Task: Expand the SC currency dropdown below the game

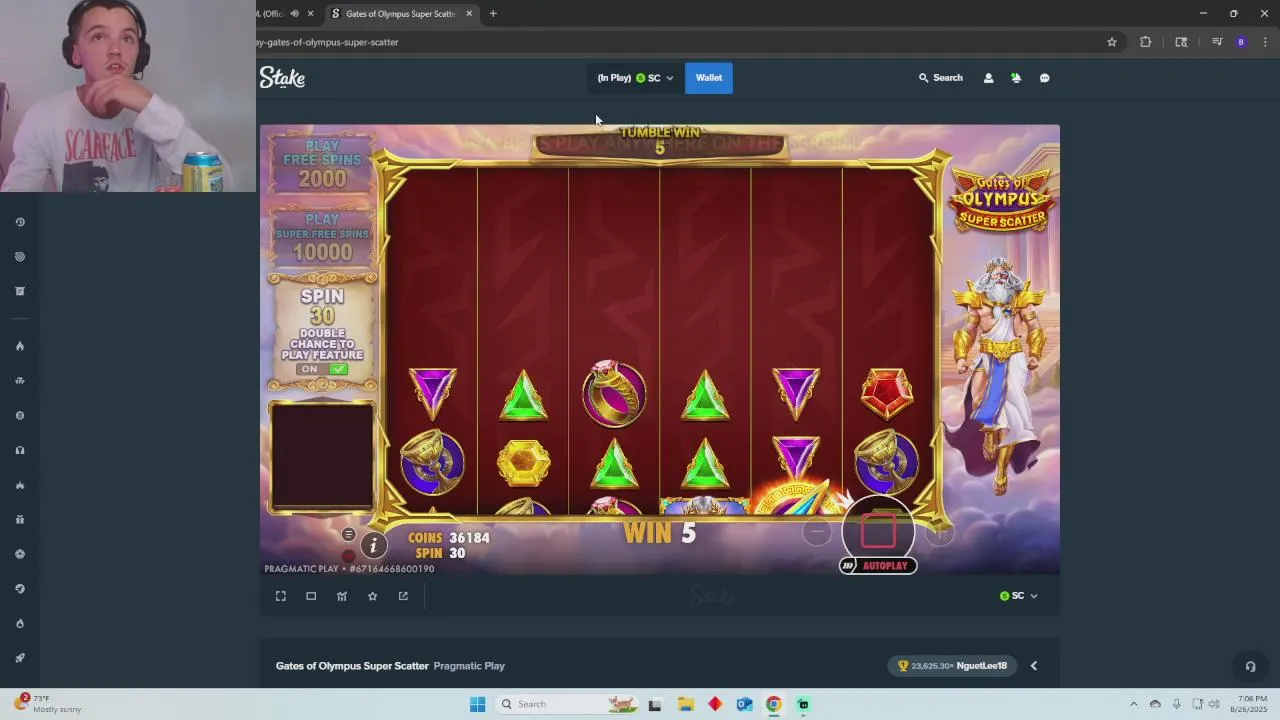Action: pos(1018,596)
